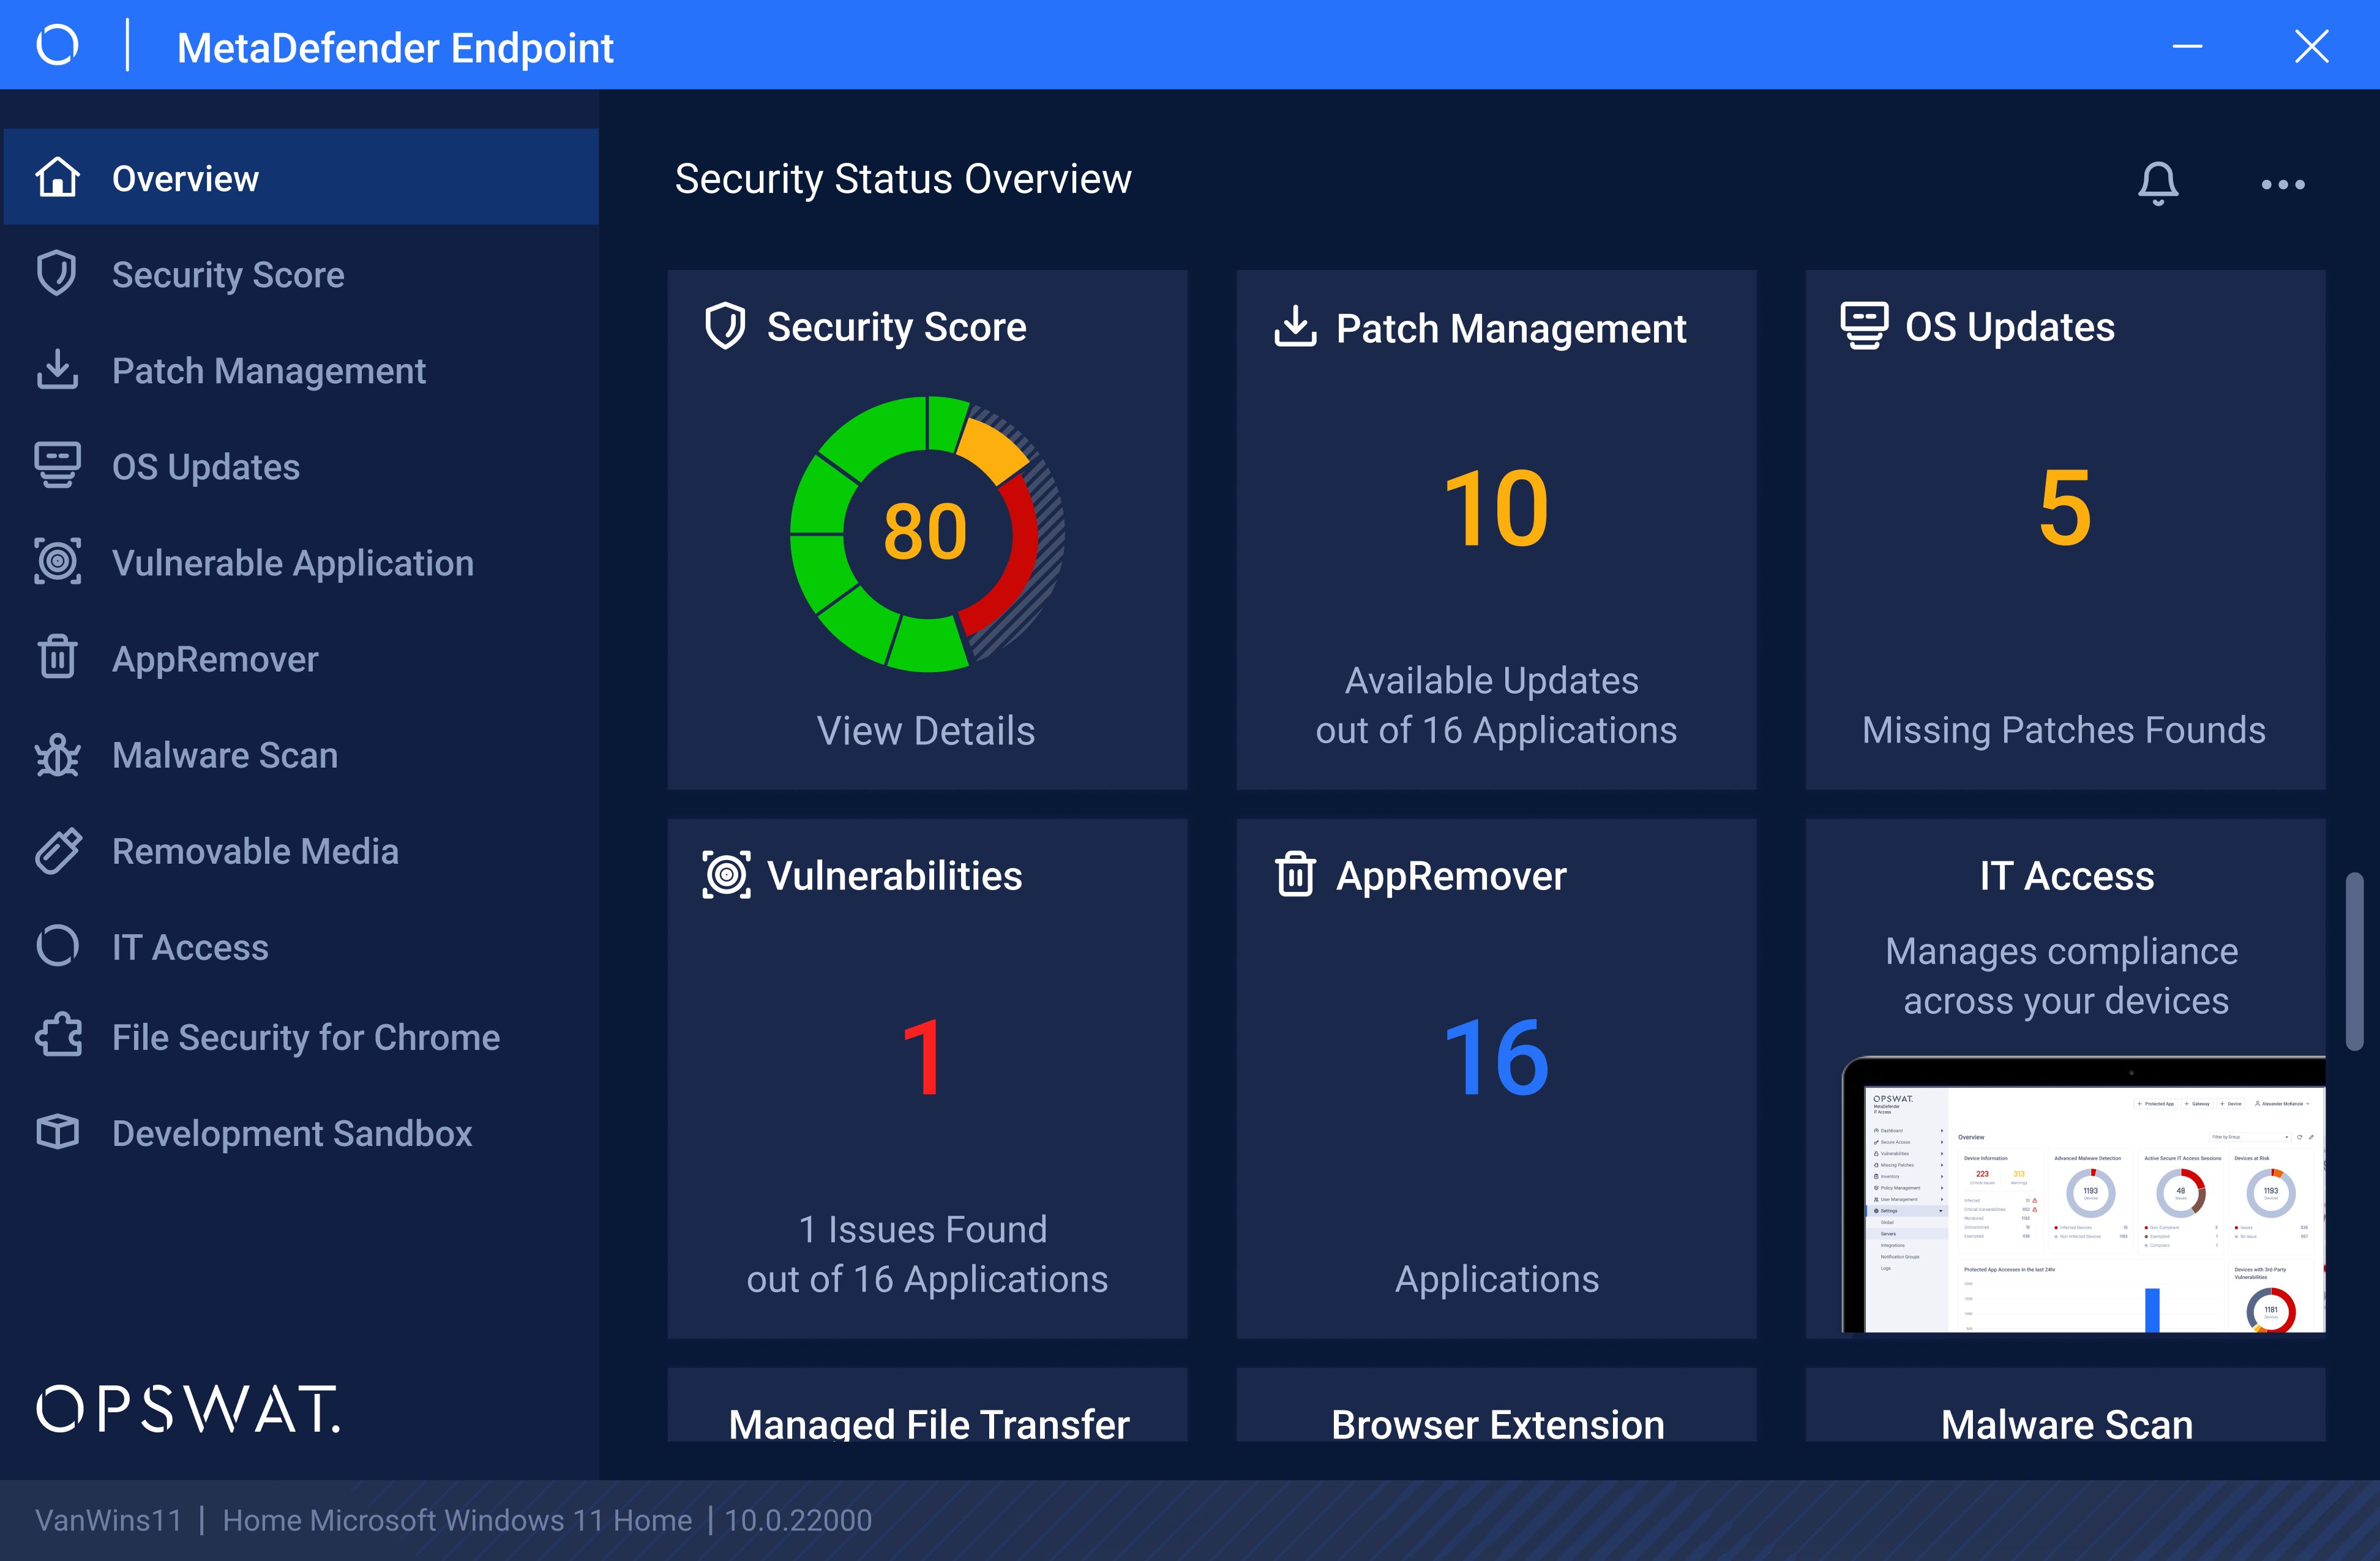Click the AppRemover trash icon in sidebar
Screen dimensions: 2380x1561
(57, 658)
